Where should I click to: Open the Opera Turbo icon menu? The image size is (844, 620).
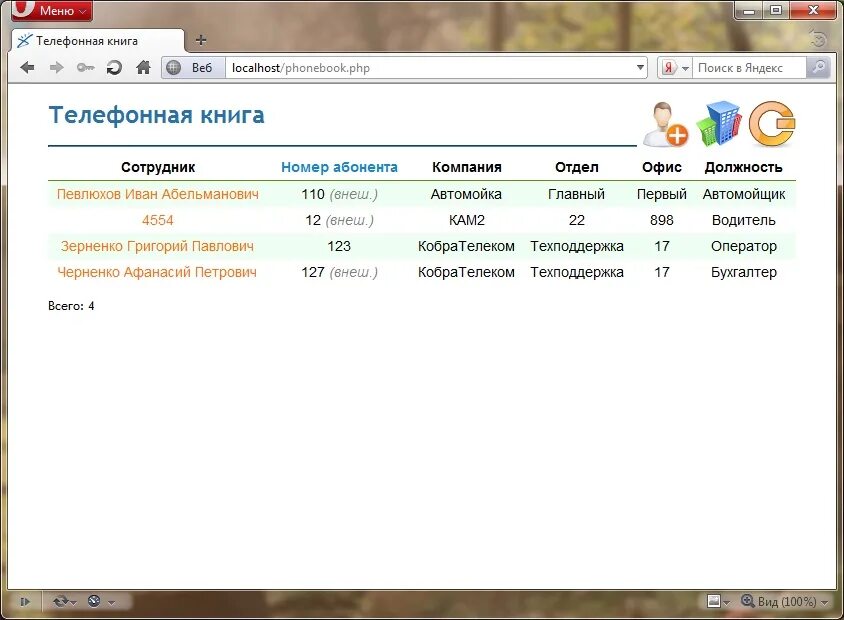[101, 602]
